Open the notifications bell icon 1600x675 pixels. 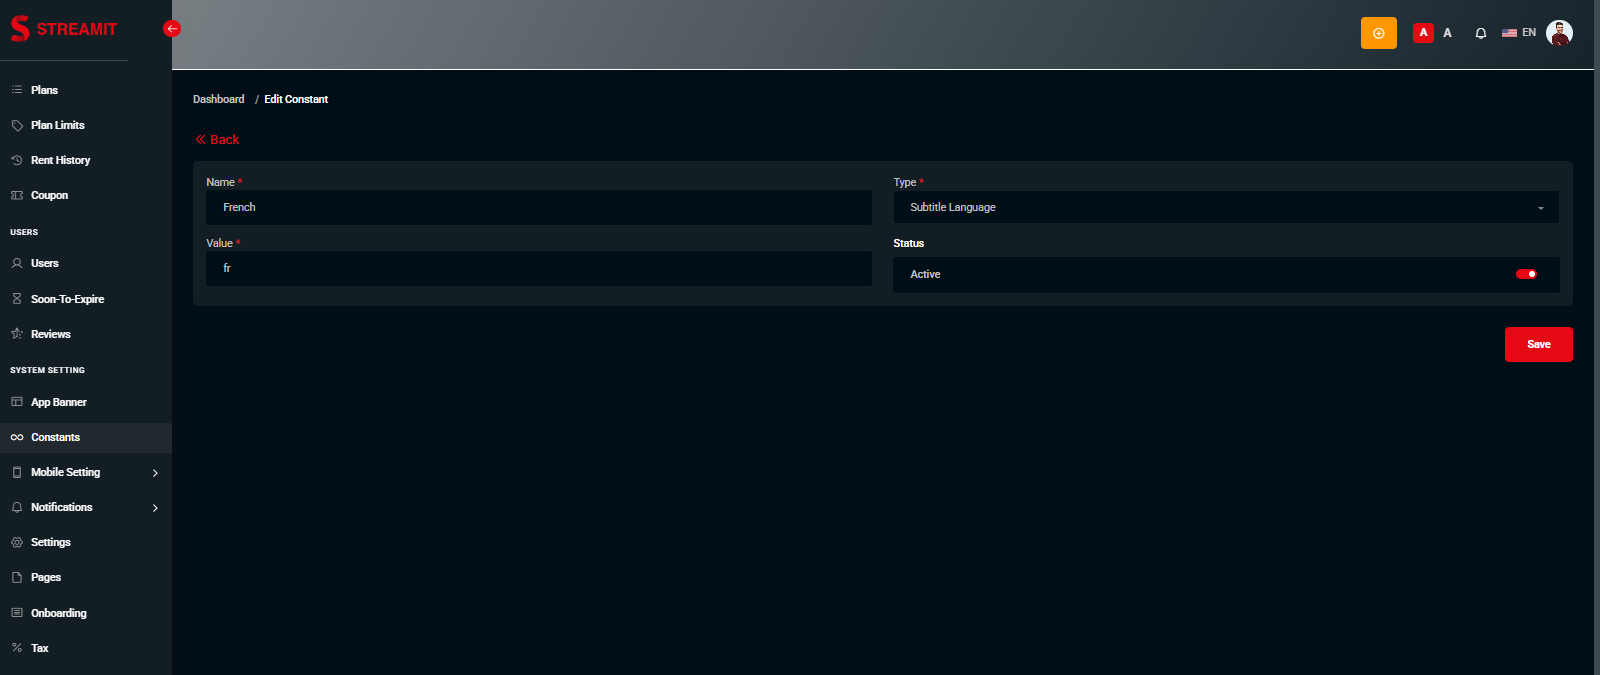[x=1480, y=33]
